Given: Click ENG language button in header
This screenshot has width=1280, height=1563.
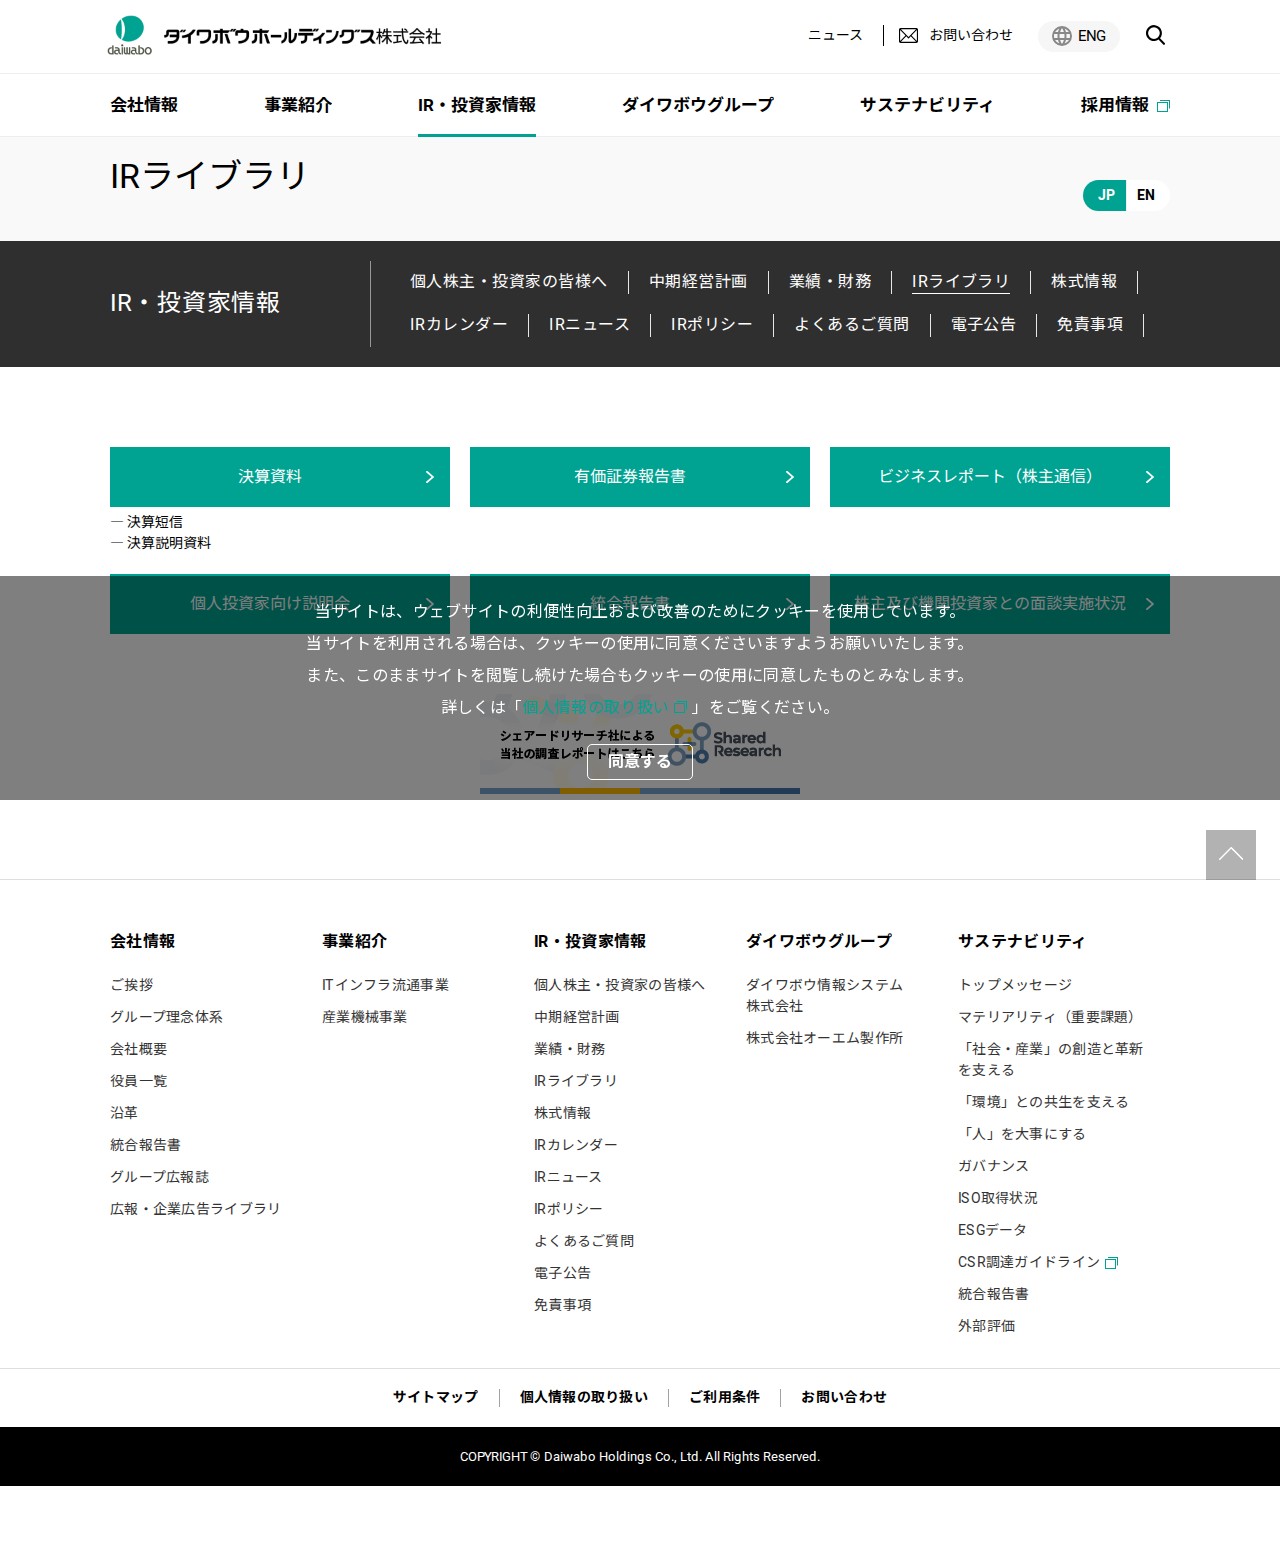Looking at the screenshot, I should click(1079, 36).
